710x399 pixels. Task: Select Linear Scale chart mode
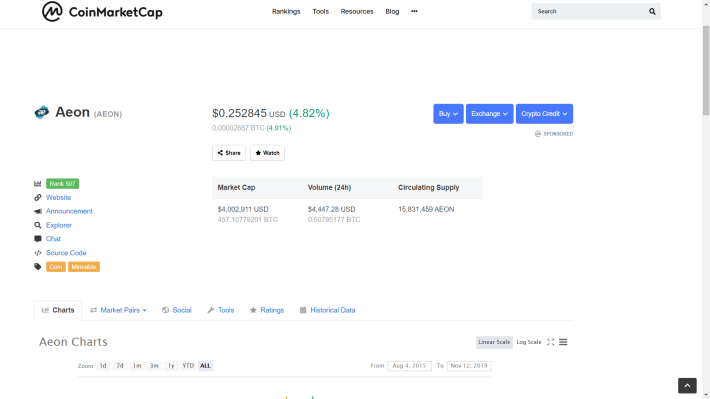tap(494, 342)
